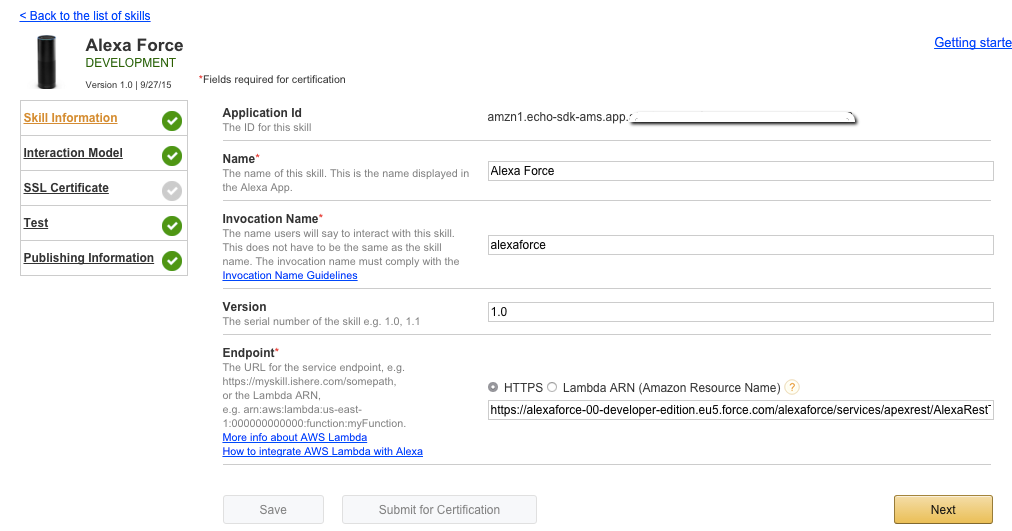The height and width of the screenshot is (531, 1012).
Task: Open the Publishing Information tab
Action: (88, 257)
